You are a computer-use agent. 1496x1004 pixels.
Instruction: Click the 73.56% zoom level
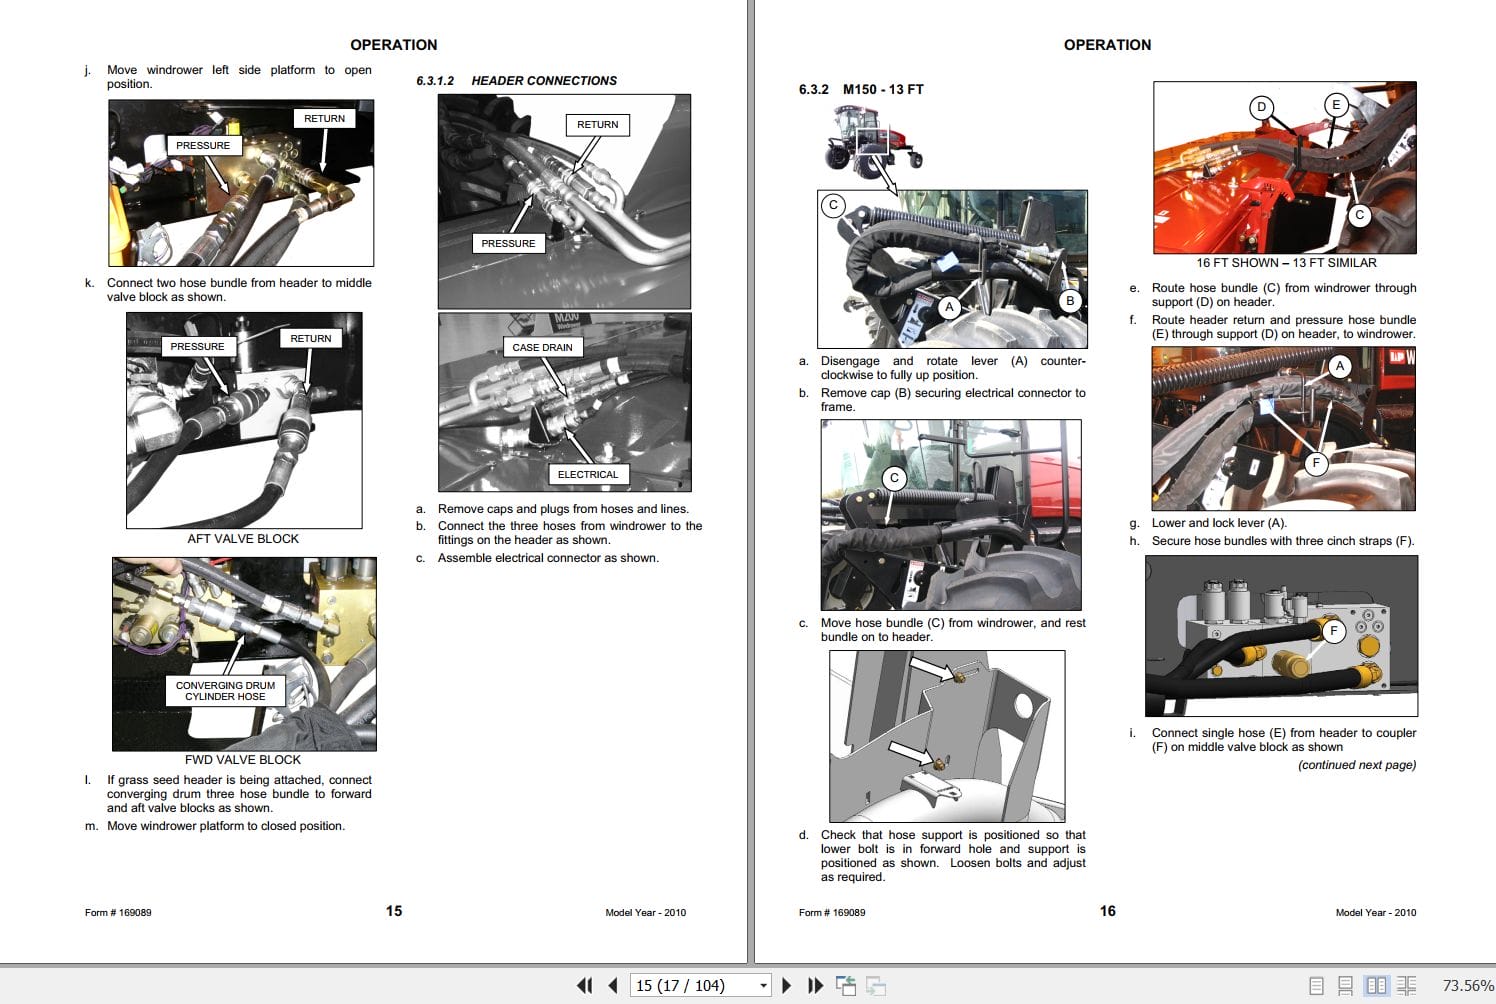(1467, 986)
